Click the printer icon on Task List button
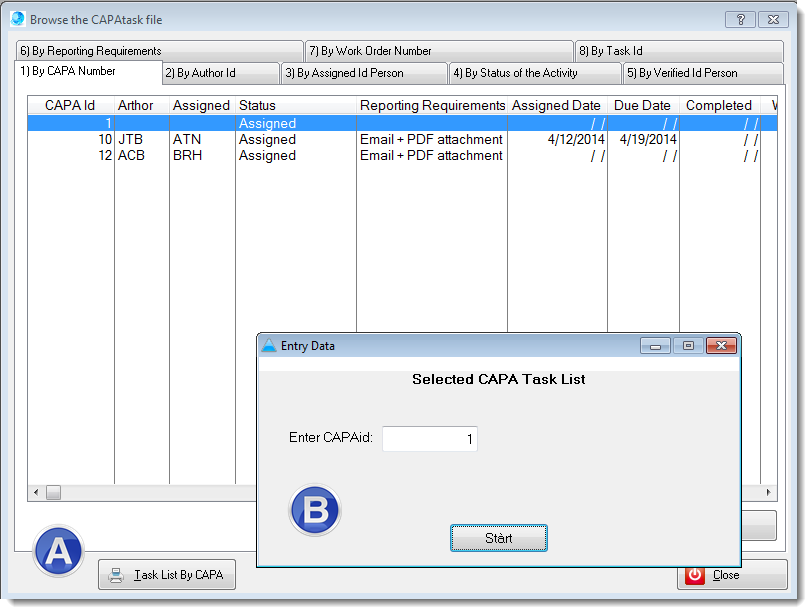 point(116,575)
